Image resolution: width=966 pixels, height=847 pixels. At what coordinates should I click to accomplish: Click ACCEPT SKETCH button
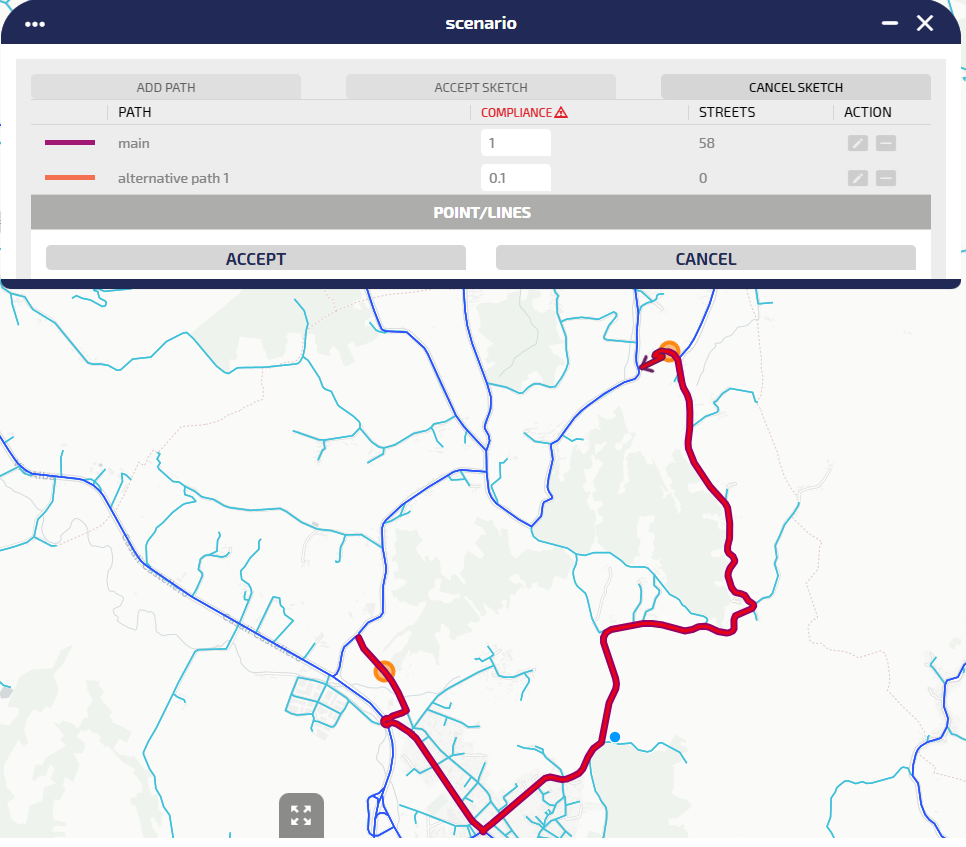pos(480,87)
